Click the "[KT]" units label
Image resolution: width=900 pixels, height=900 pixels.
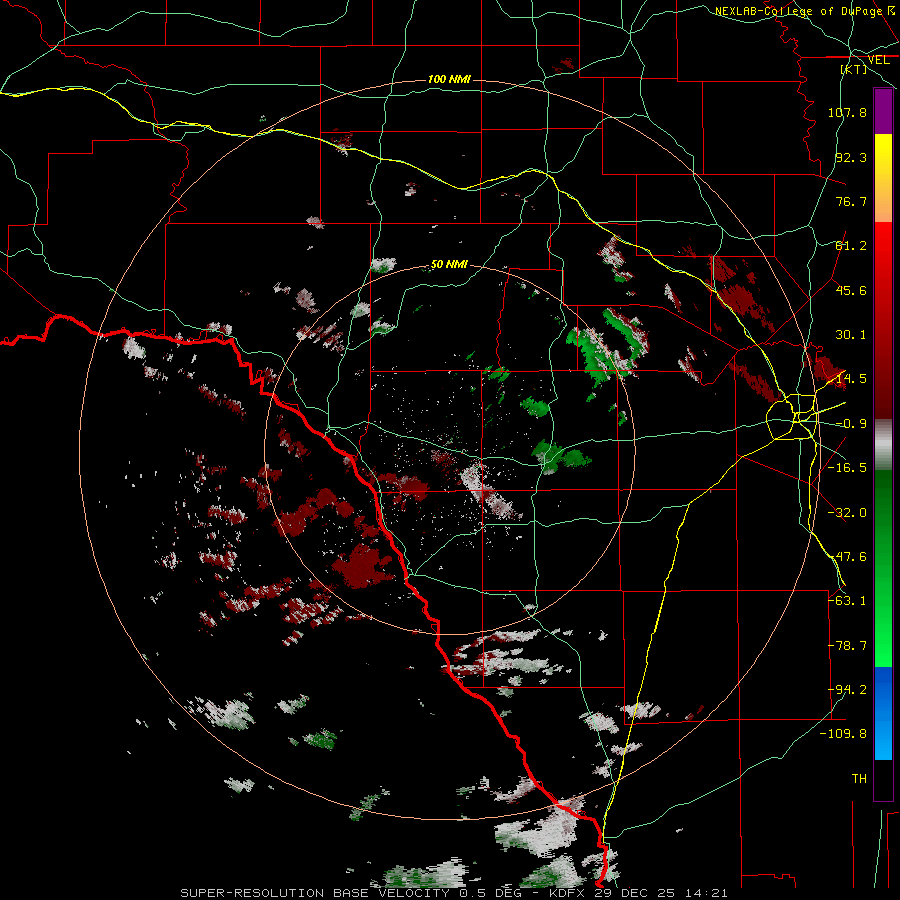(x=854, y=69)
